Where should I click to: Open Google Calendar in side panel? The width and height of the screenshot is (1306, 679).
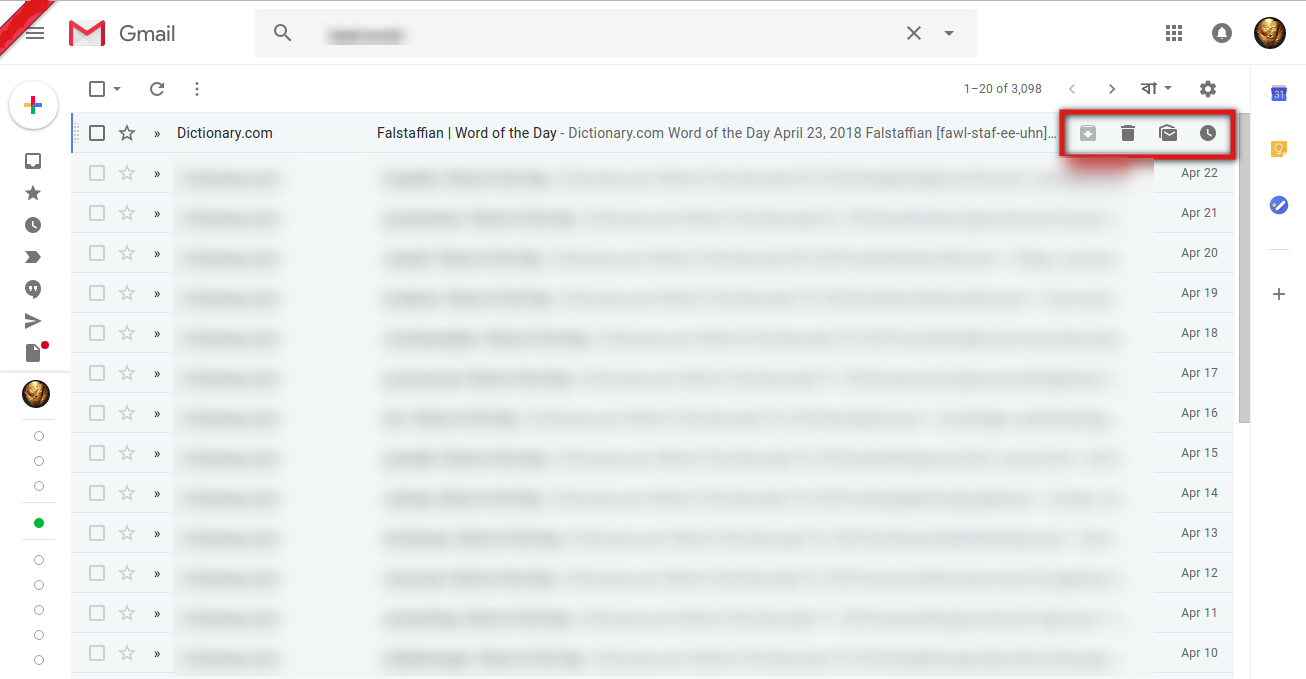coord(1278,93)
